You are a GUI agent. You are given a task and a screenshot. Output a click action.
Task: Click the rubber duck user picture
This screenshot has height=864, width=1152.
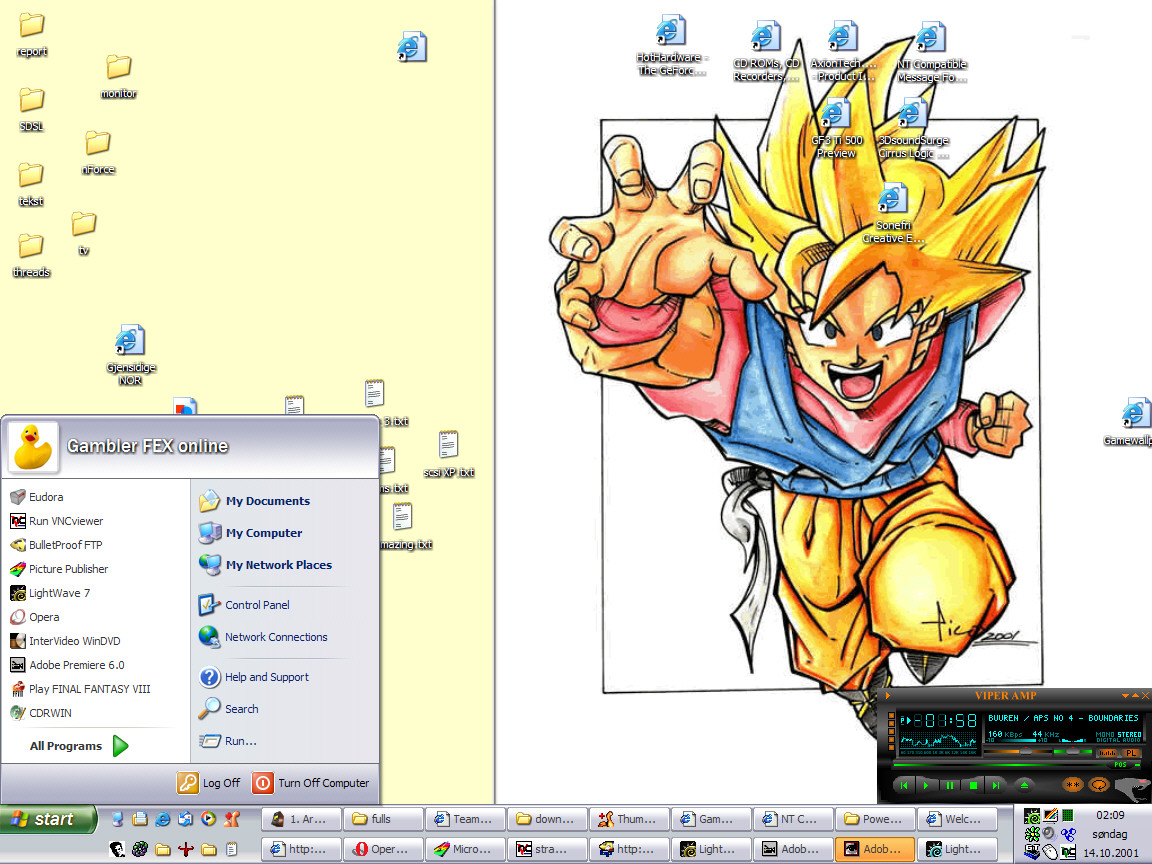[33, 447]
